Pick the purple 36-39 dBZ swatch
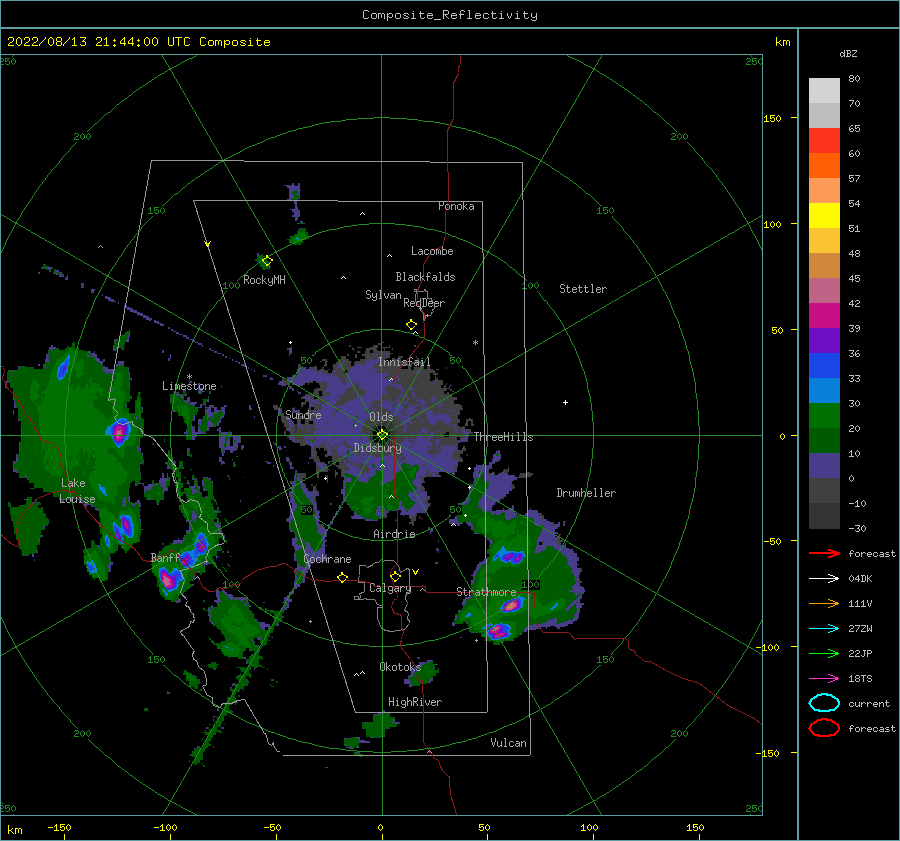 coord(824,341)
